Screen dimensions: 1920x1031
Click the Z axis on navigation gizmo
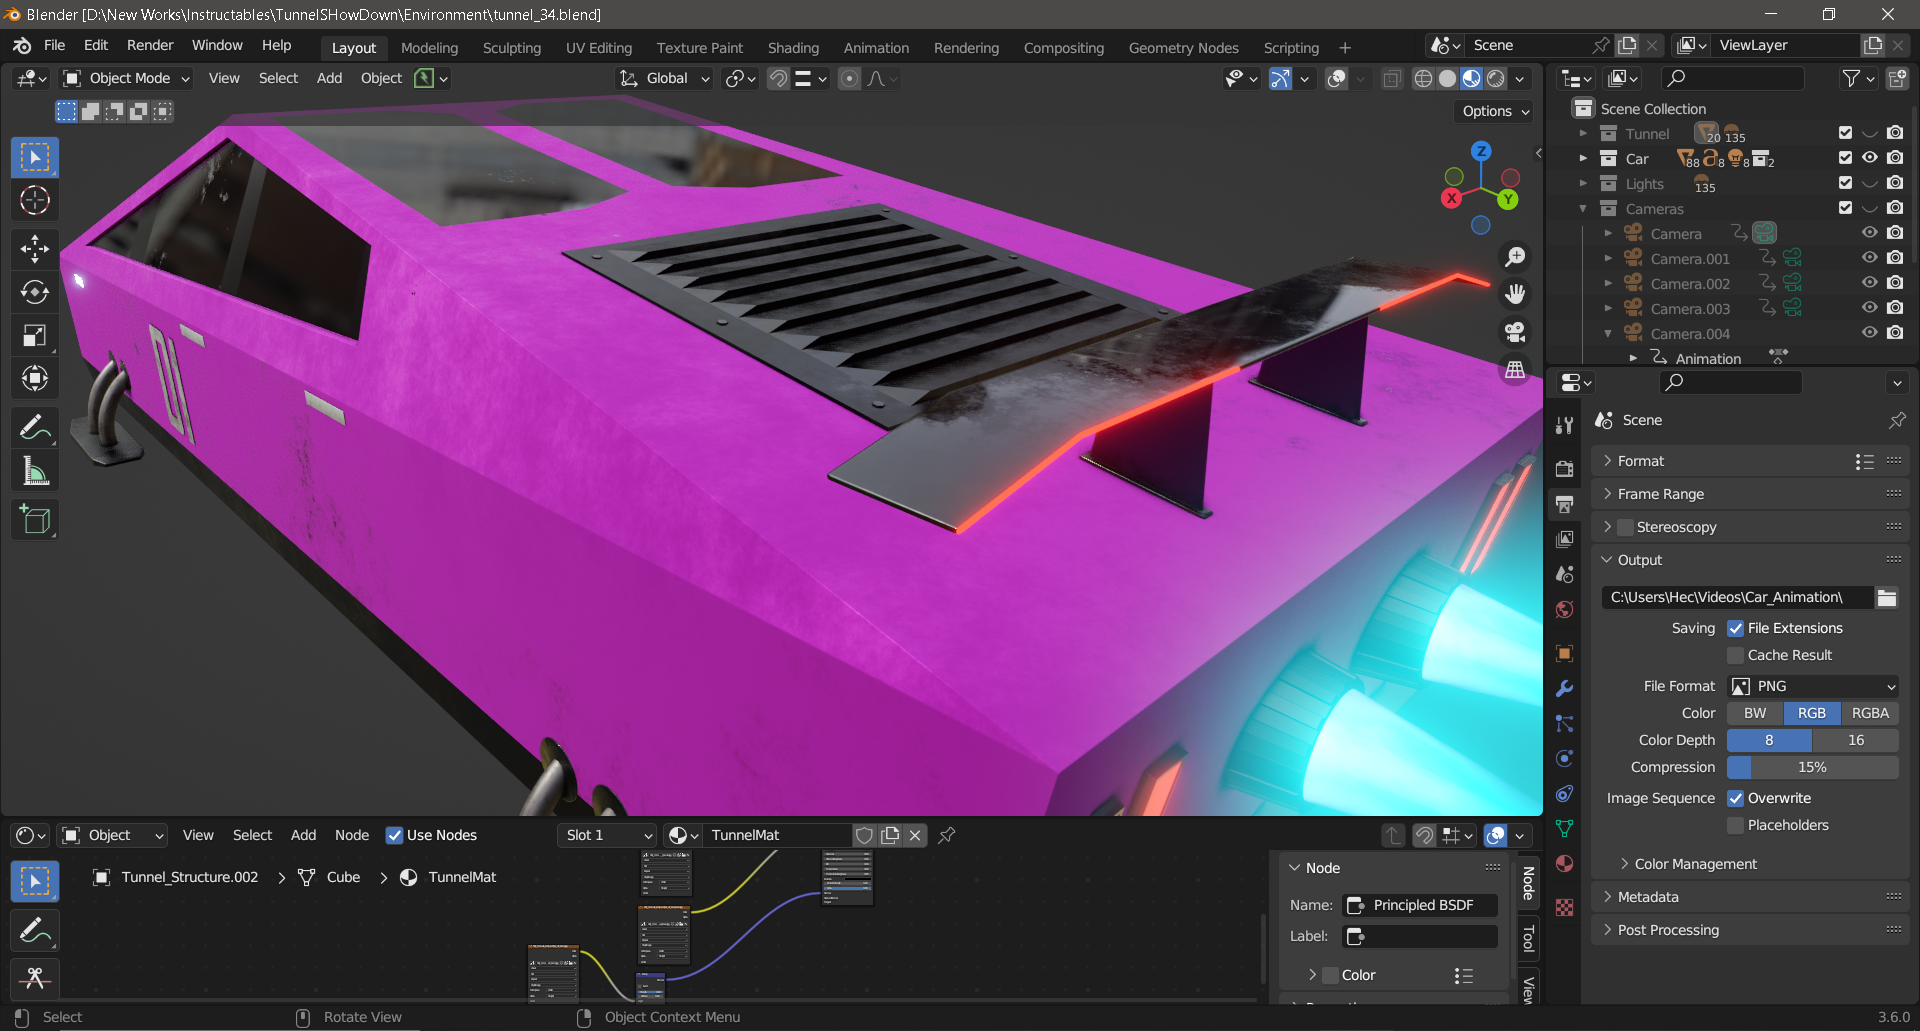(1481, 151)
